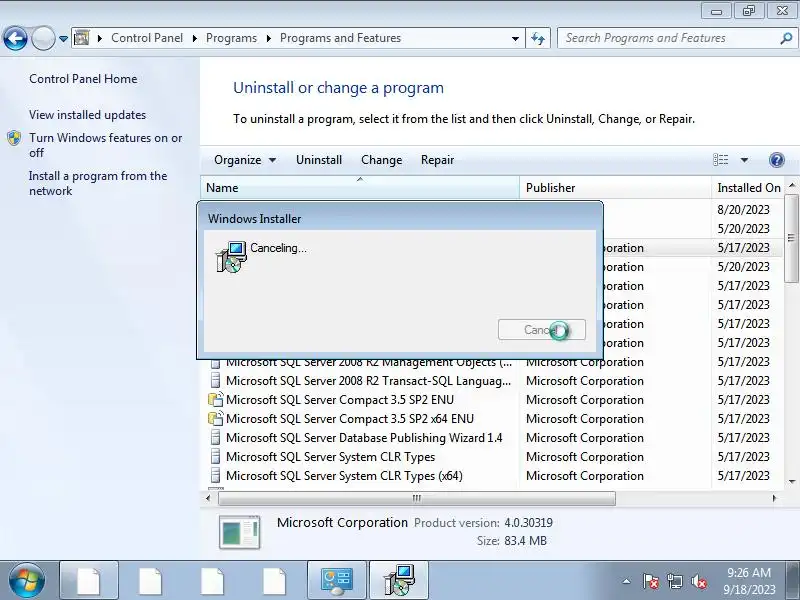The image size is (800, 600).
Task: Click the change view icon
Action: (x=720, y=160)
